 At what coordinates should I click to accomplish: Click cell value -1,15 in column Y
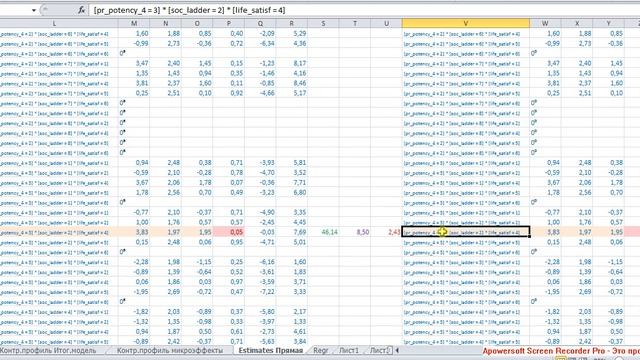coord(615,262)
